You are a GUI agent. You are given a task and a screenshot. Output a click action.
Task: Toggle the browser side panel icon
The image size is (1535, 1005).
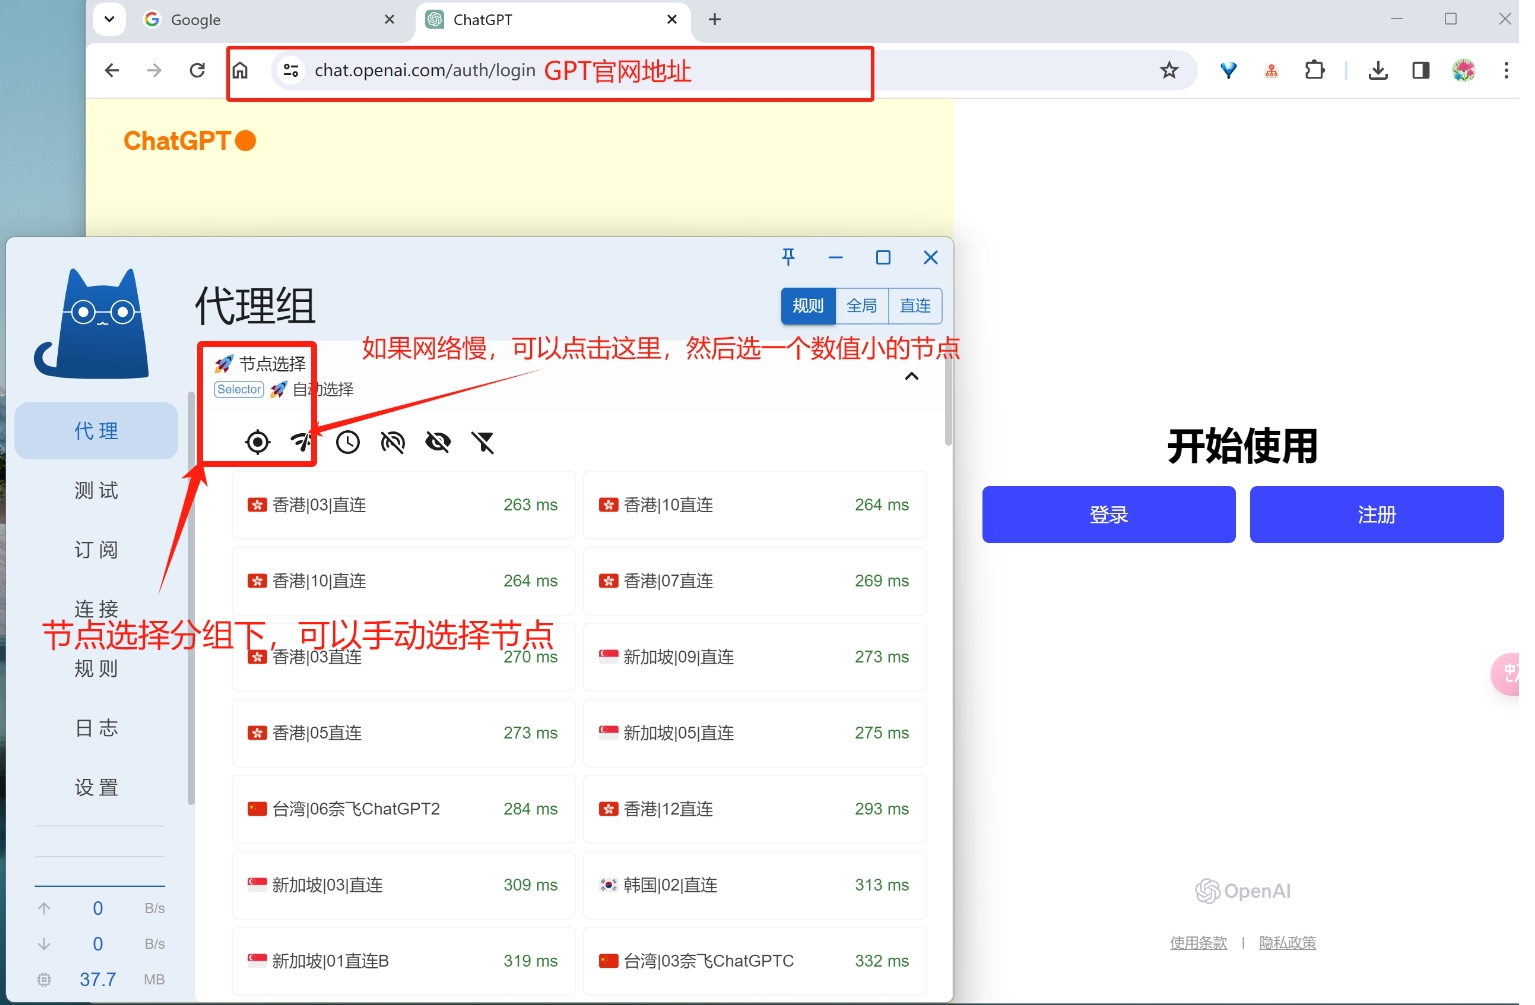1421,70
